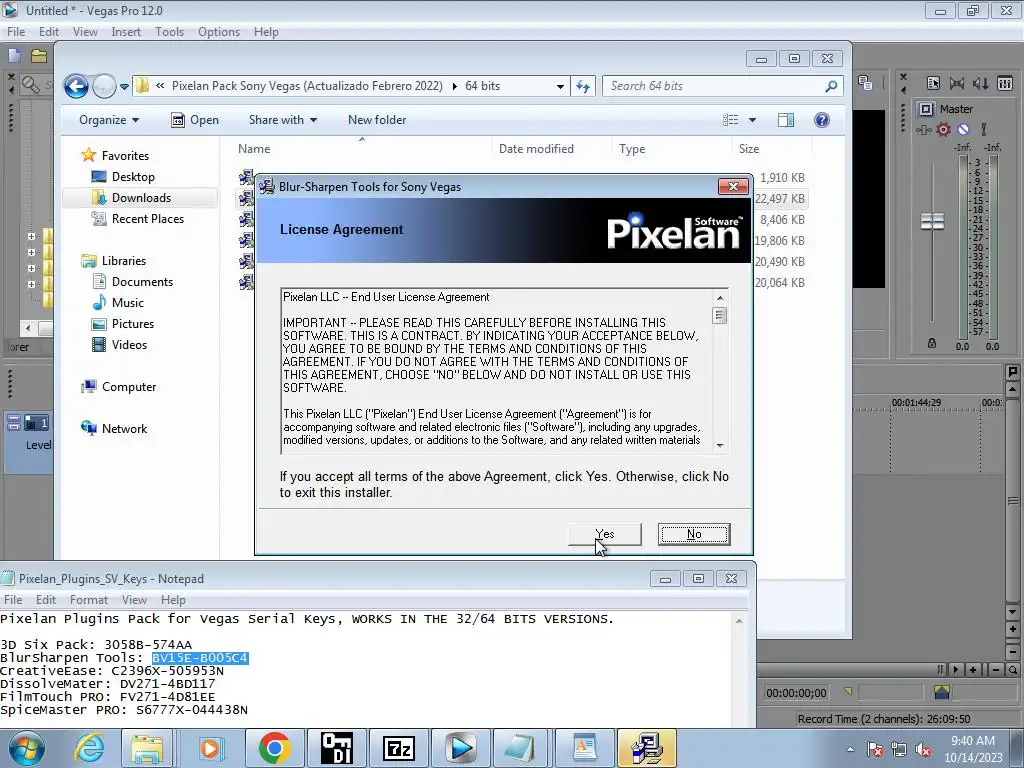The width and height of the screenshot is (1024, 768).
Task: Select Desktop under Favorites
Action: click(133, 177)
